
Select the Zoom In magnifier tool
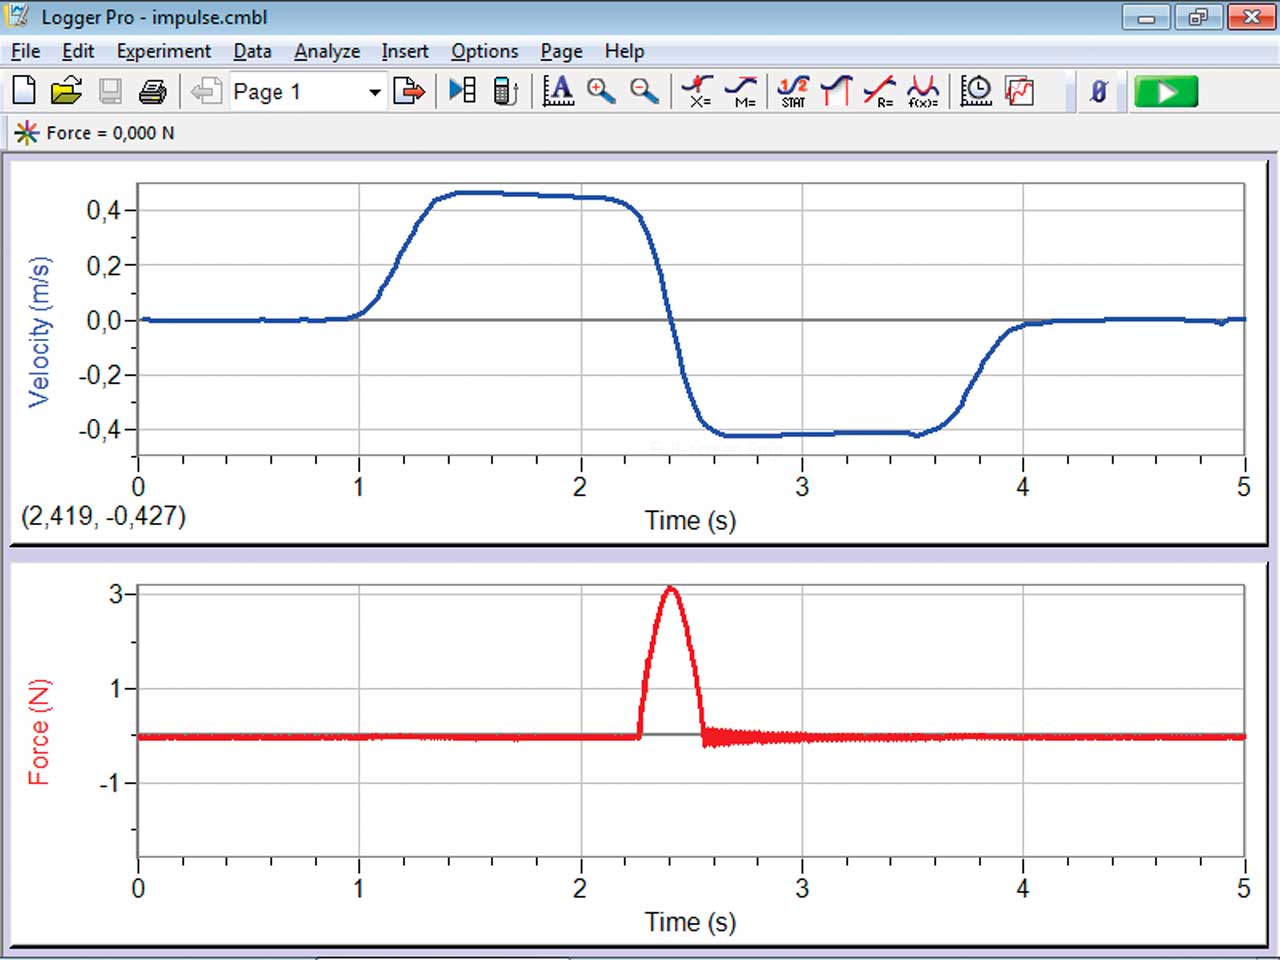601,91
